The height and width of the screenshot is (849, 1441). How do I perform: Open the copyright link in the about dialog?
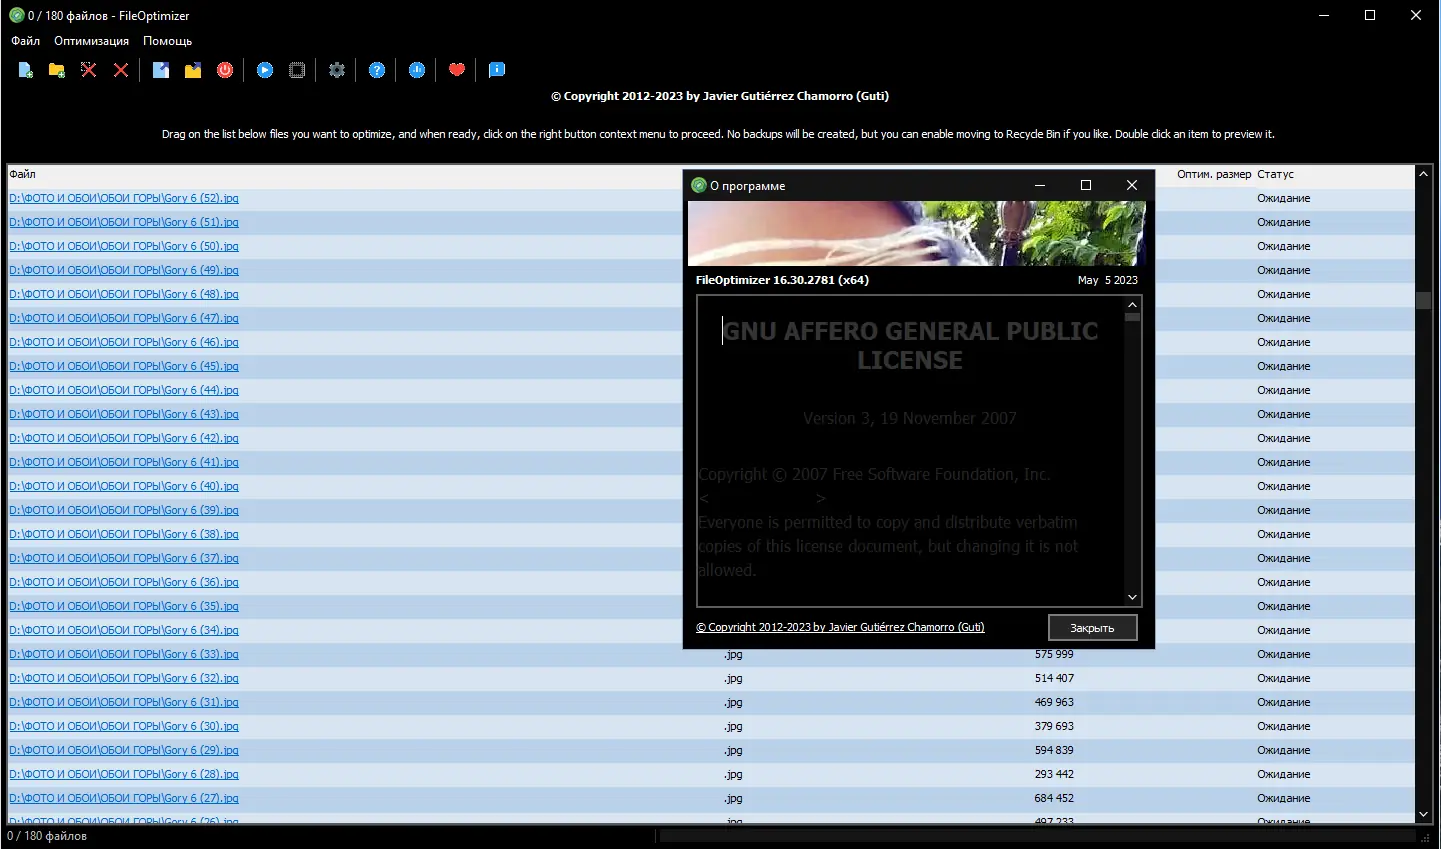[840, 627]
